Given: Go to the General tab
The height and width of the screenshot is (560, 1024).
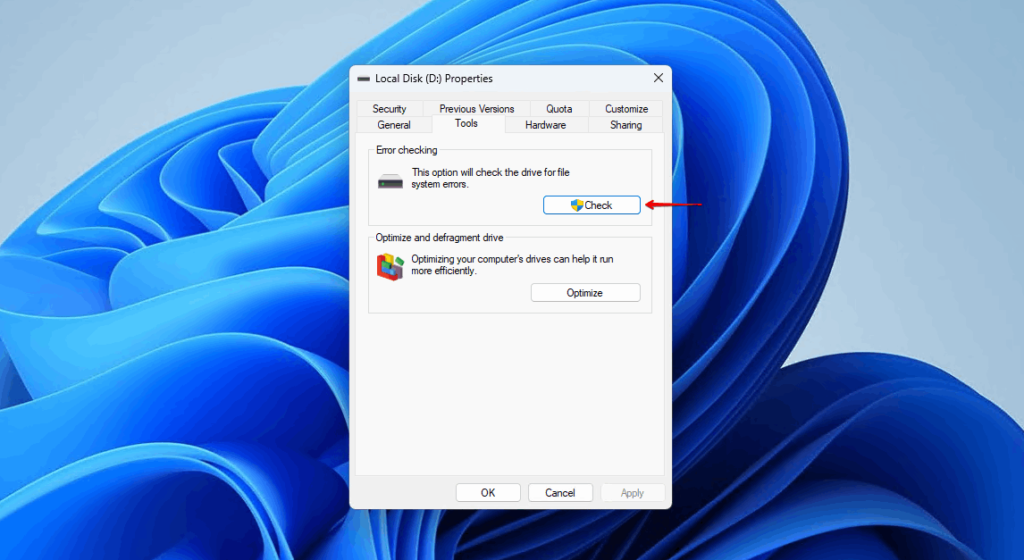Looking at the screenshot, I should (394, 125).
